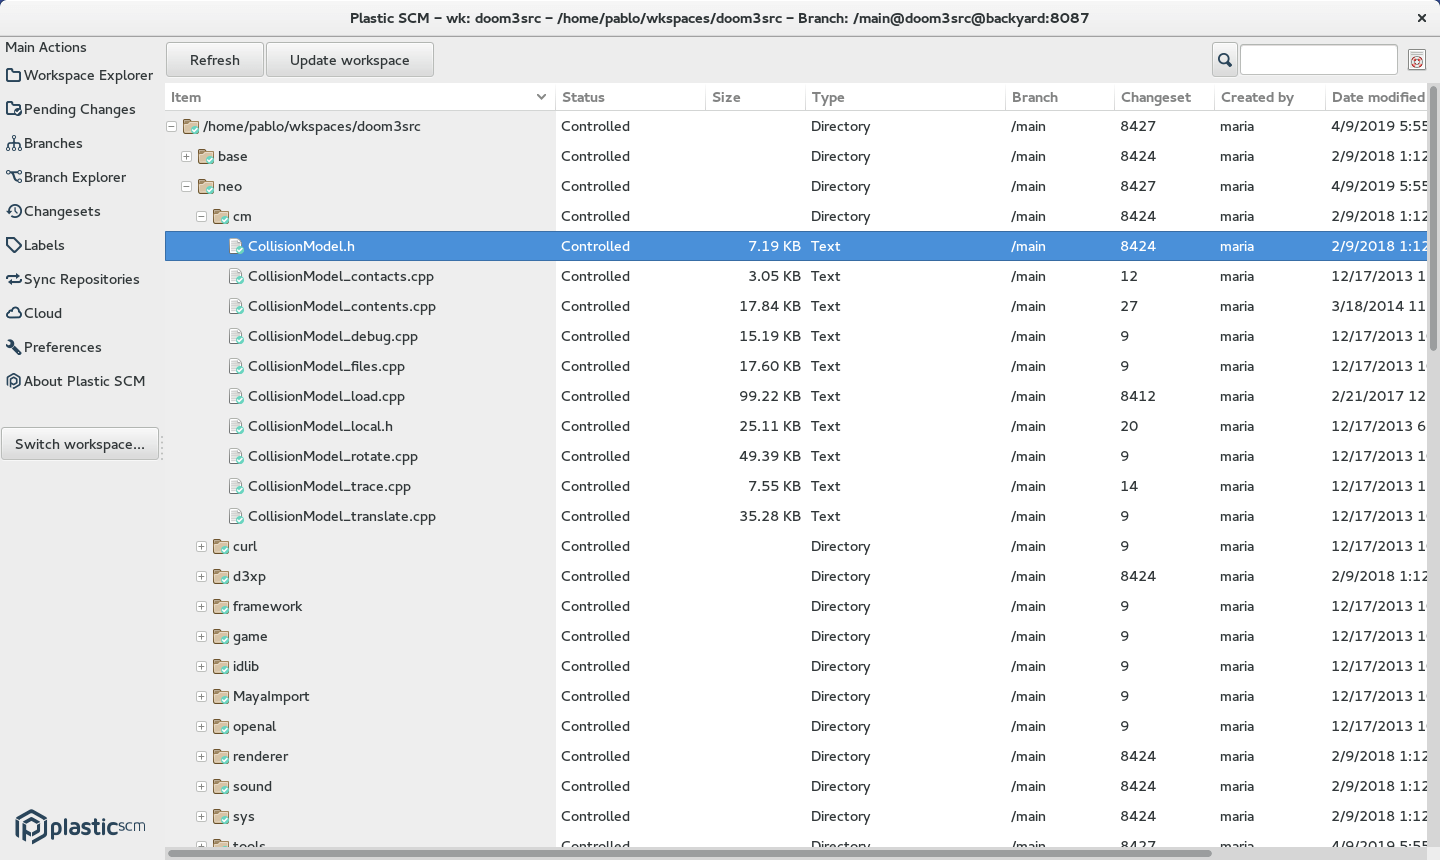Click the Refresh button
1440x860 pixels.
point(215,60)
